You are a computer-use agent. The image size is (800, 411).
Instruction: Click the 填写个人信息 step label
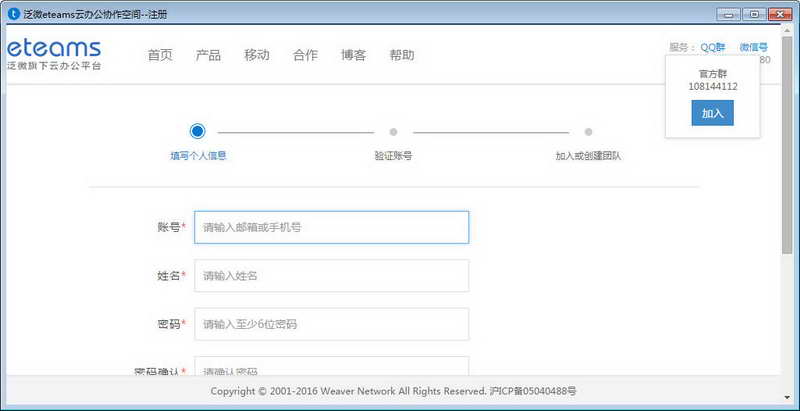click(198, 156)
